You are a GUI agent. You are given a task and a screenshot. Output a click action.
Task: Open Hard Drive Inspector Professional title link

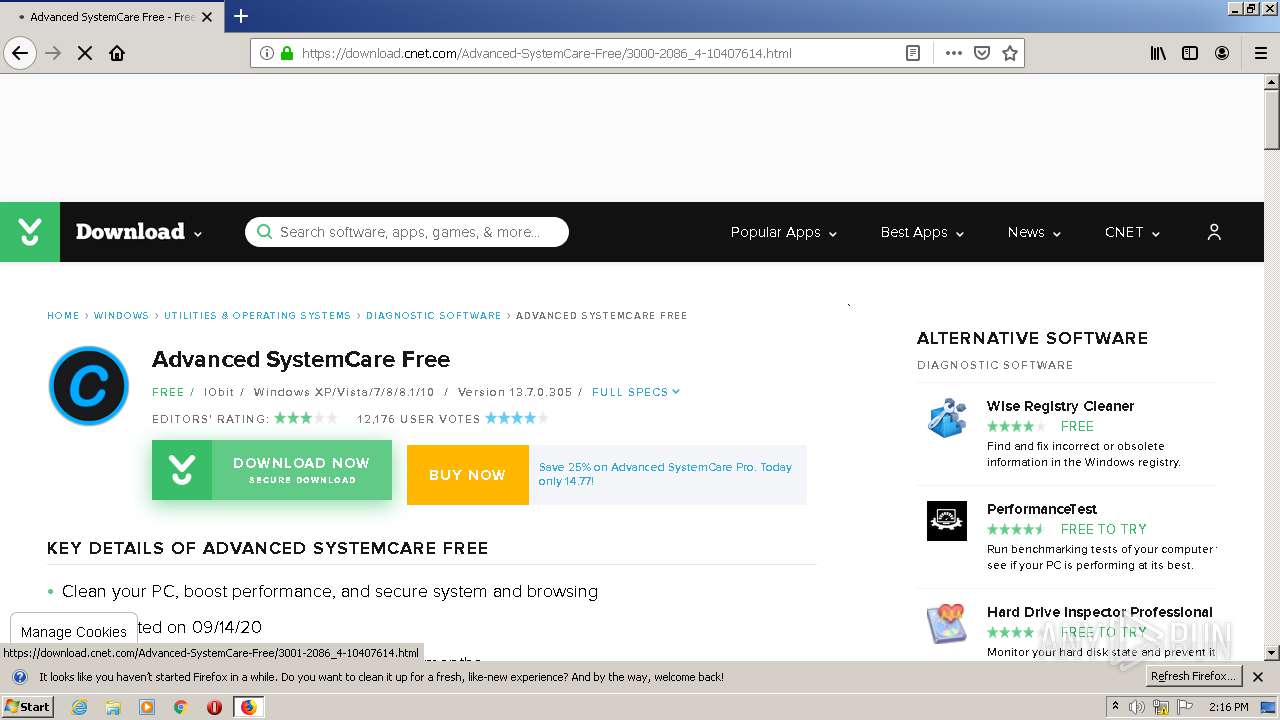tap(1100, 612)
